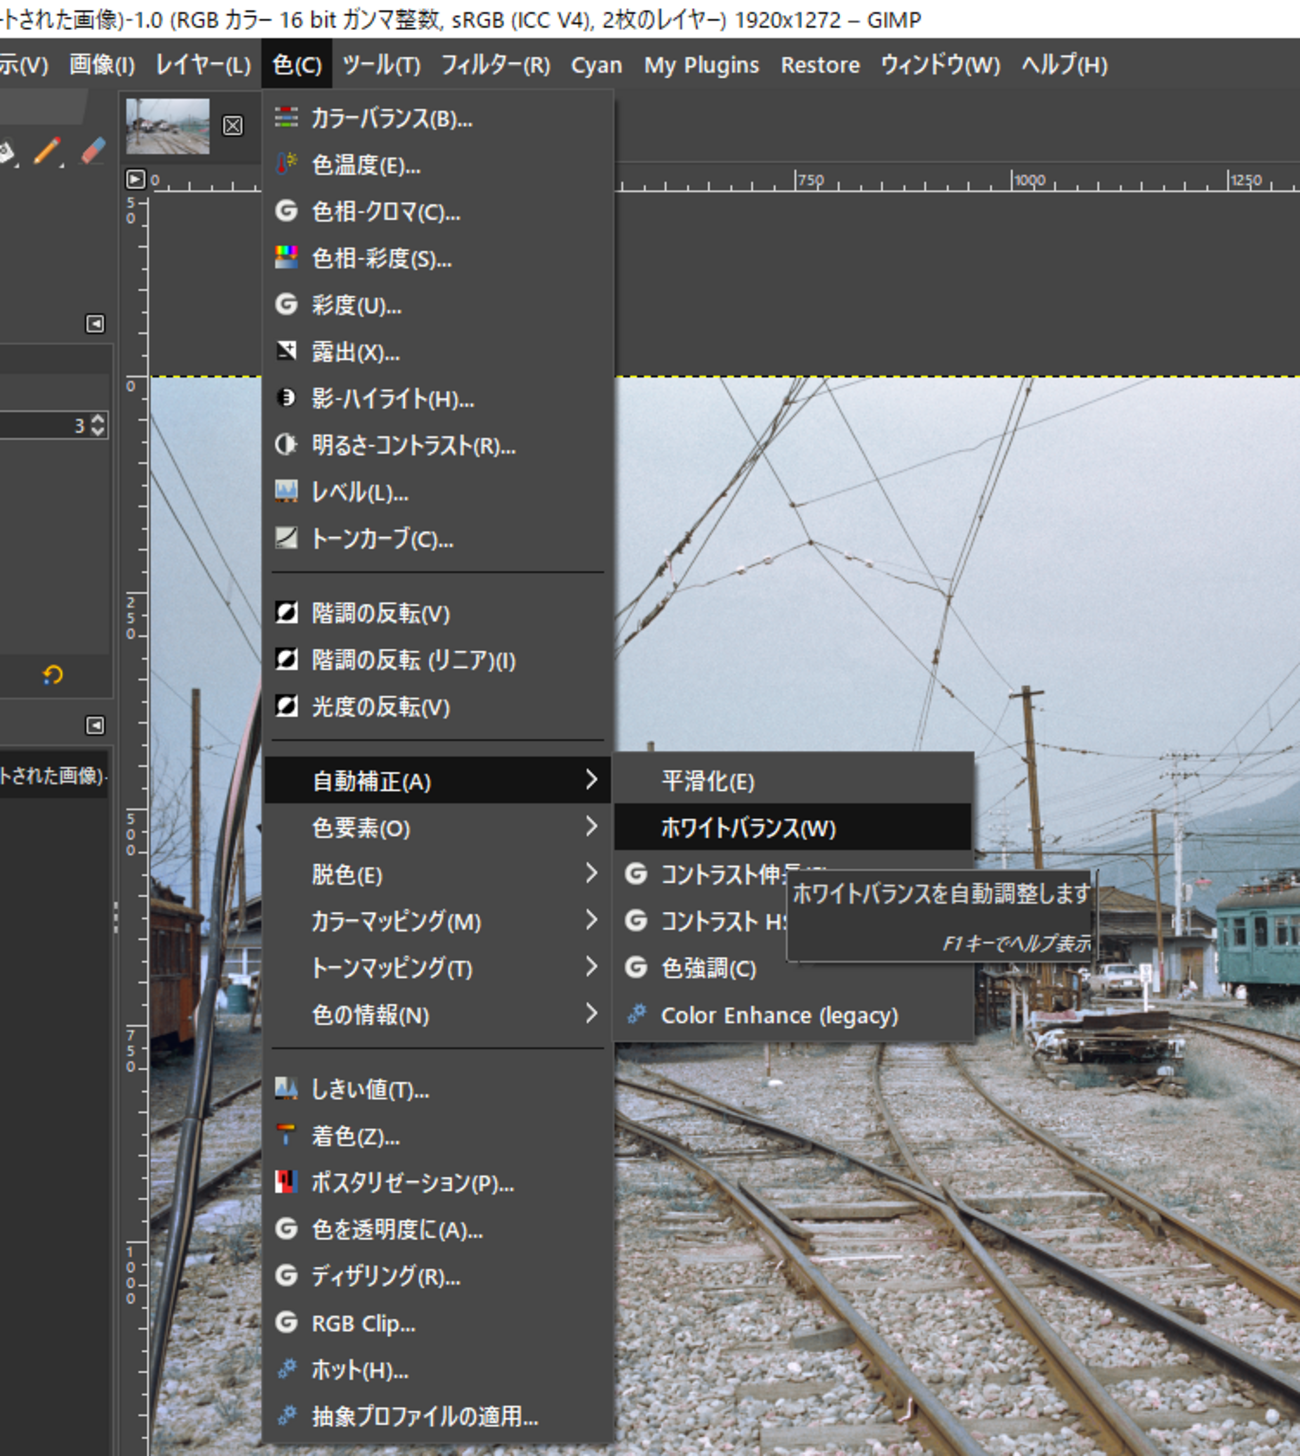Select the railway image thumbnail tab

(168, 125)
